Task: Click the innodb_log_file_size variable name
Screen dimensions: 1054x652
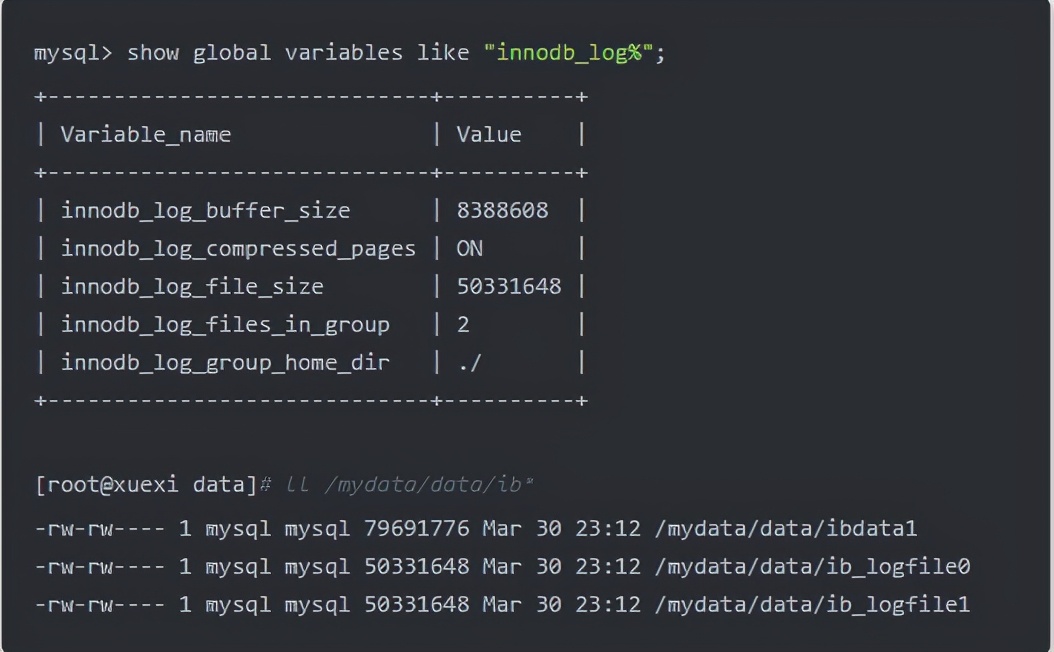Action: [192, 287]
